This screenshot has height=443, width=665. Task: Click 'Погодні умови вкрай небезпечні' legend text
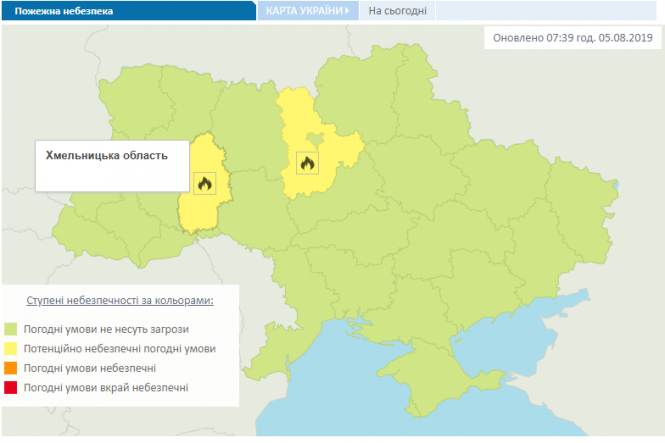106,388
